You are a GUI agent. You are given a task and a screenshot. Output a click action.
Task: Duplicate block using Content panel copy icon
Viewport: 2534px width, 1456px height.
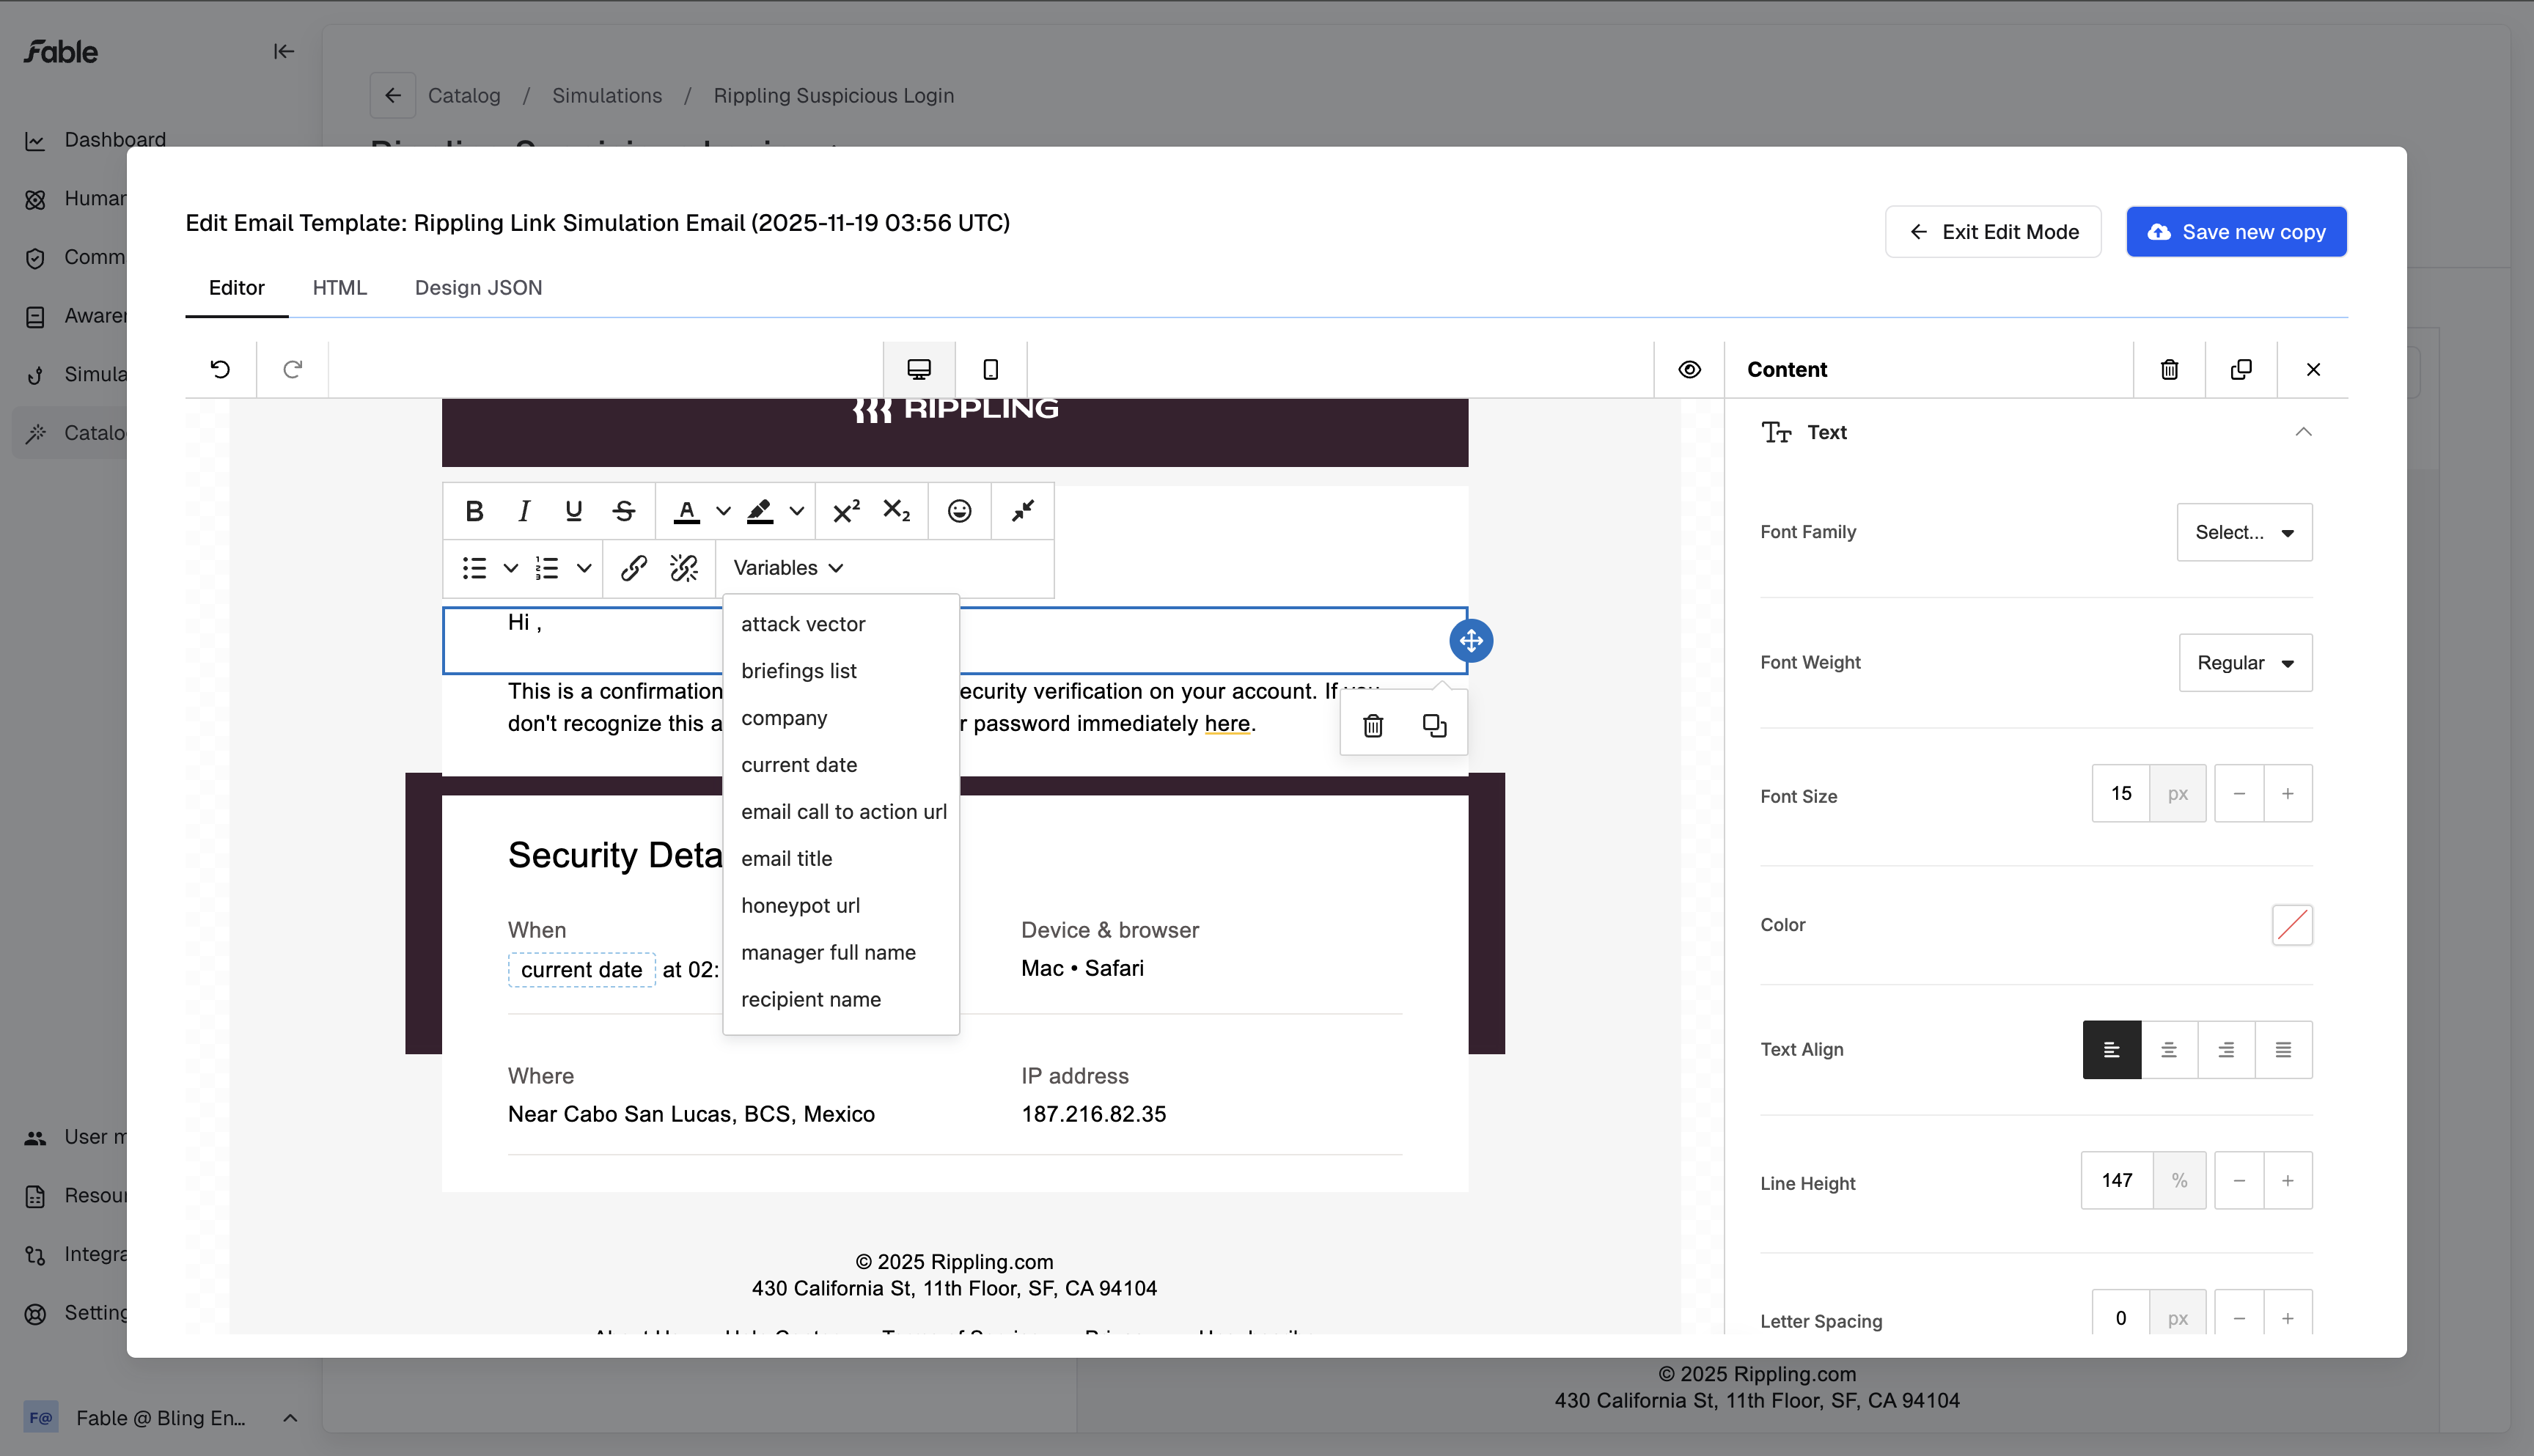[2241, 369]
